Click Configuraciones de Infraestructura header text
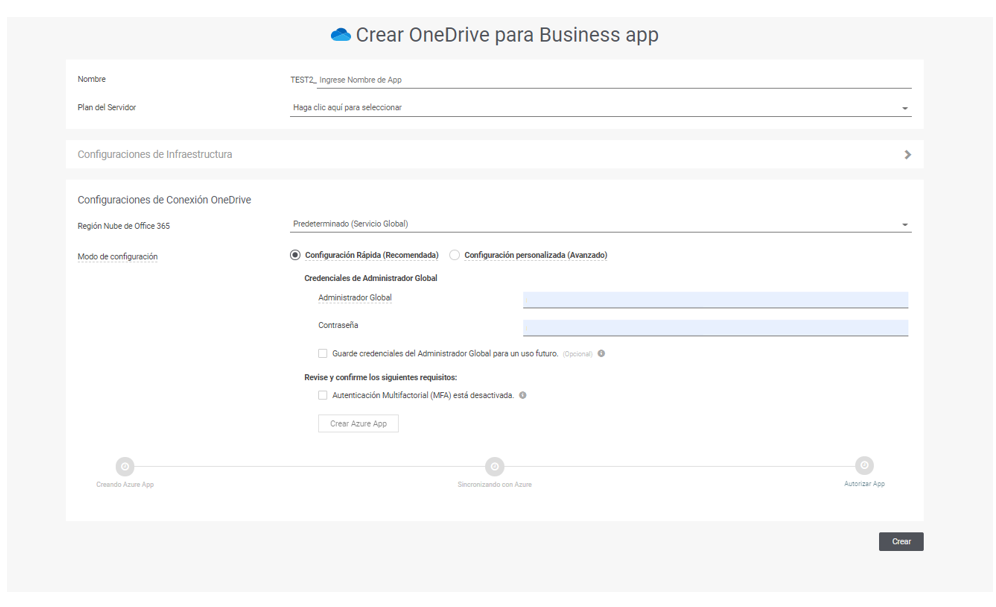Image resolution: width=996 pixels, height=607 pixels. click(154, 154)
